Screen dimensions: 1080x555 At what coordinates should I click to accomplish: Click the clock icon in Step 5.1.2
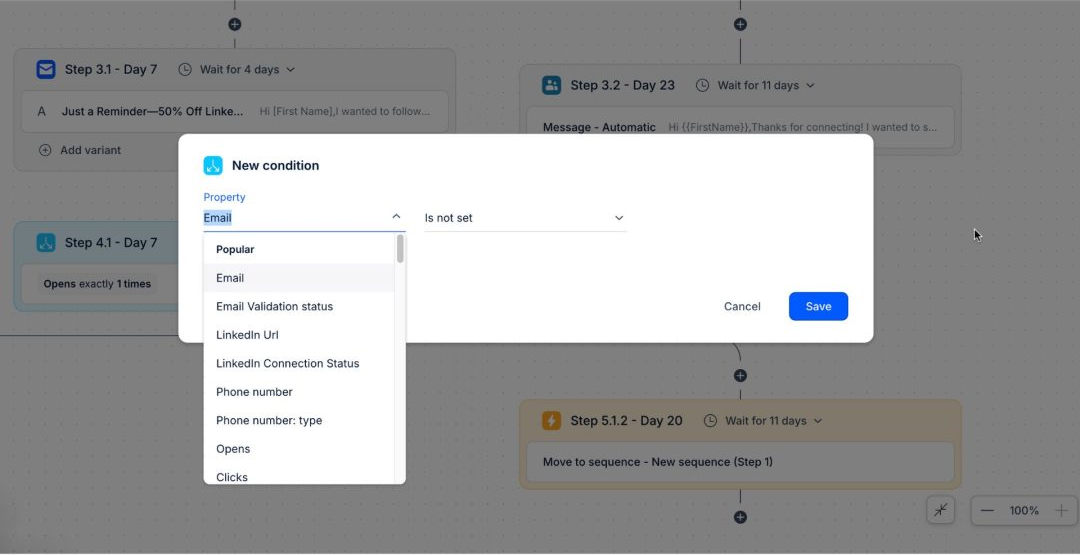[710, 421]
